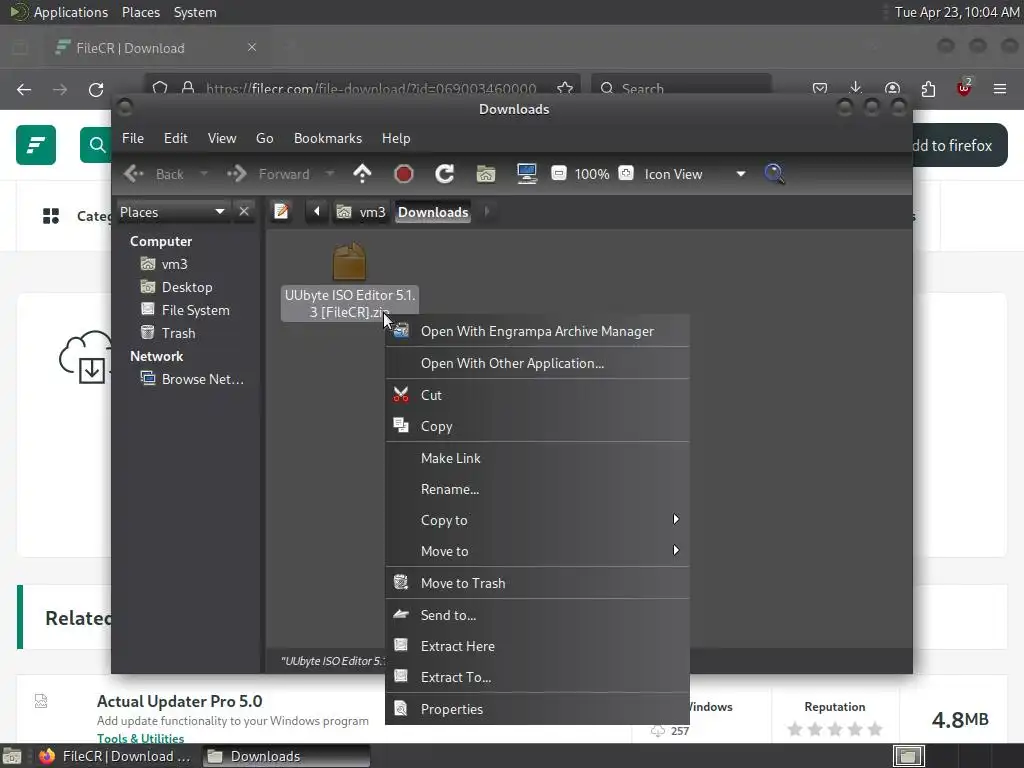Reload the Firefox page
The width and height of the screenshot is (1024, 768).
tap(96, 89)
